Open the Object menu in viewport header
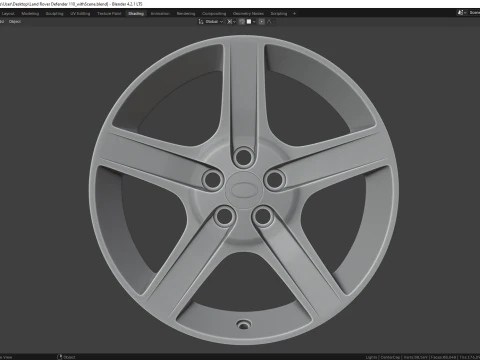Image resolution: width=480 pixels, height=360 pixels. (15, 22)
